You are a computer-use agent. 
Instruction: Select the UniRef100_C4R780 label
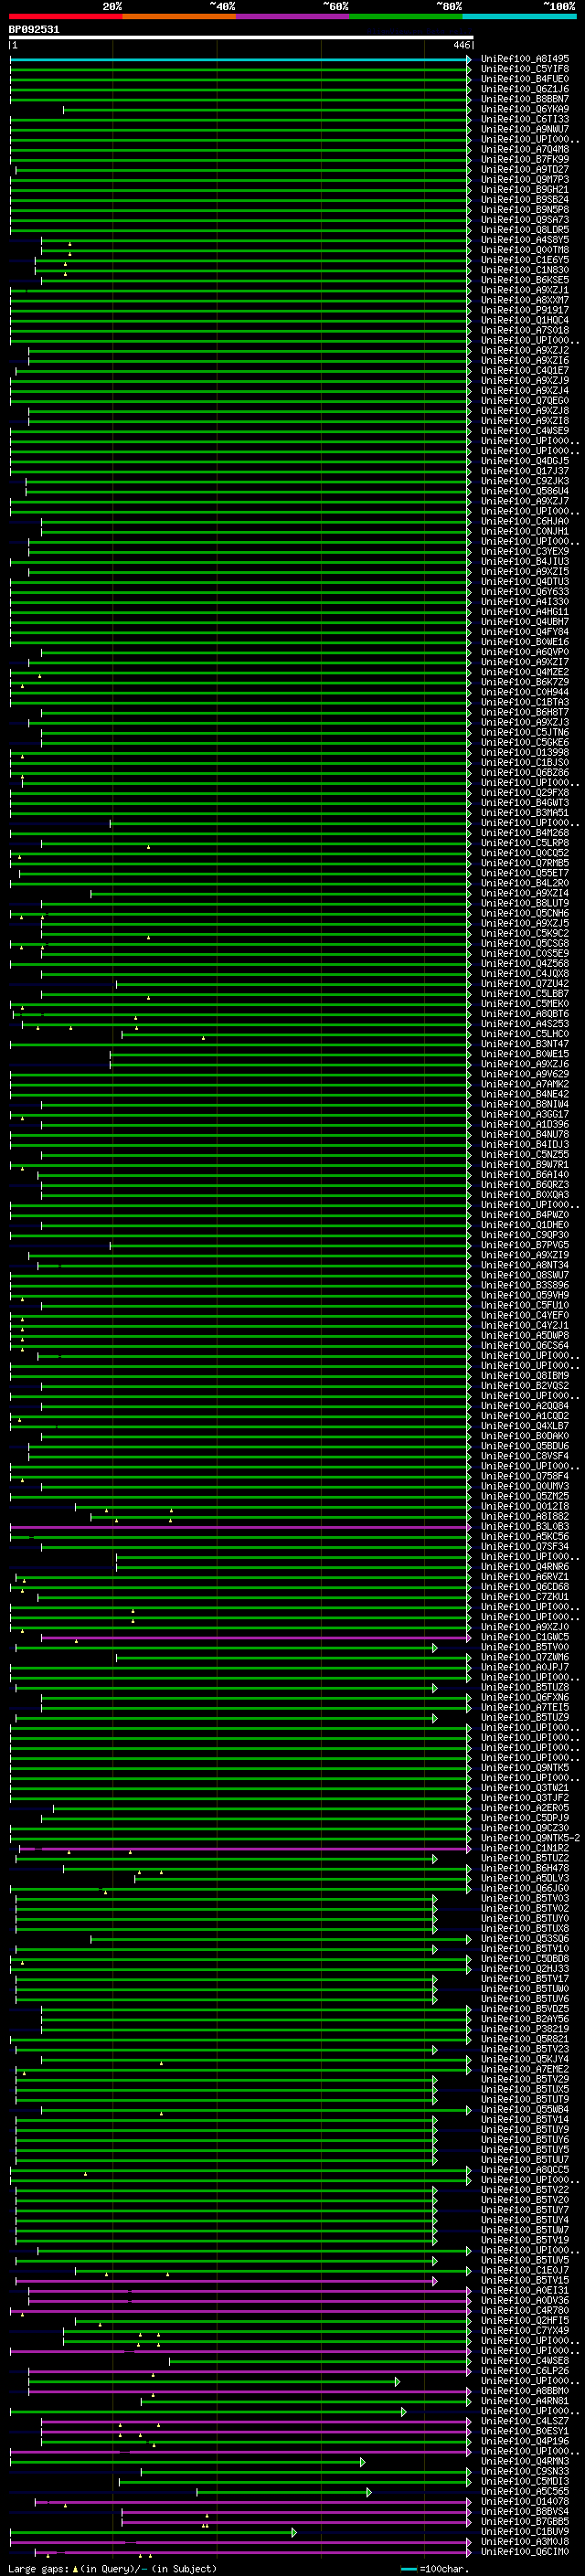coord(525,2311)
